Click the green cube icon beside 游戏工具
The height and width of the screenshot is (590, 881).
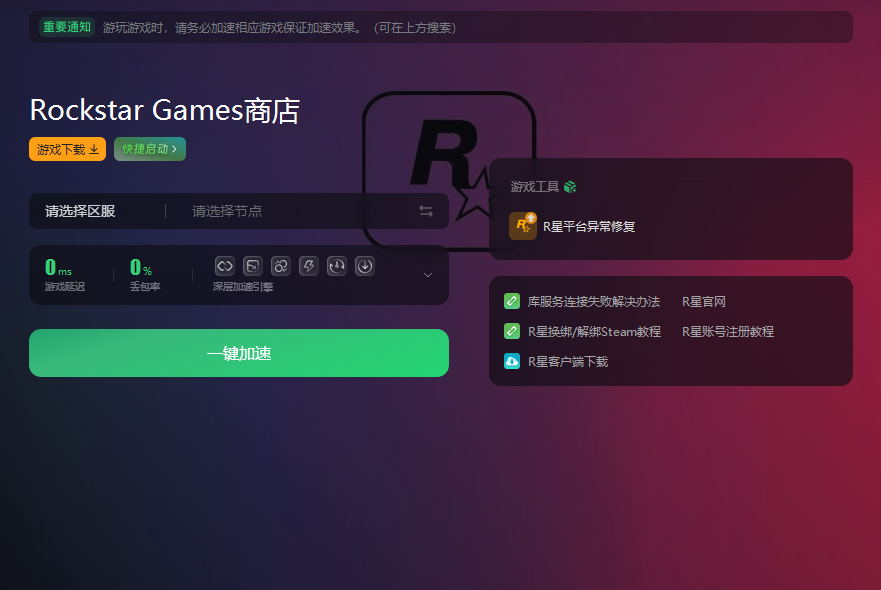[570, 187]
